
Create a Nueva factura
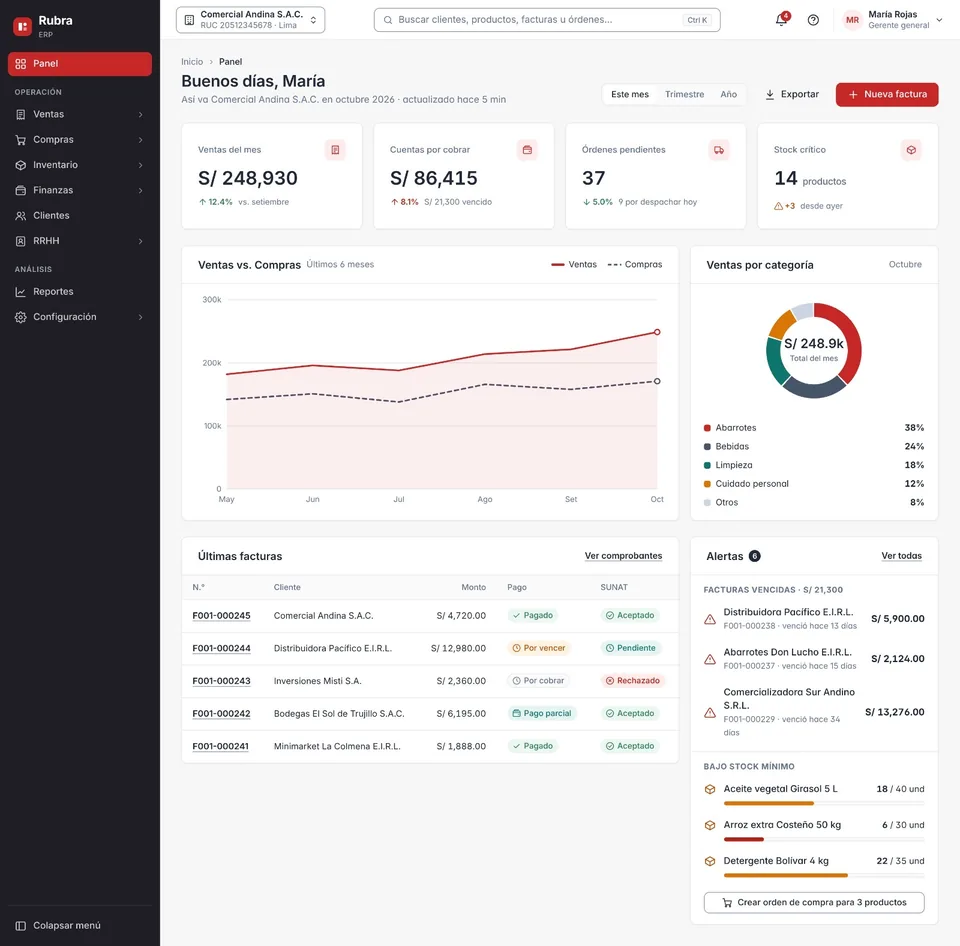(887, 94)
